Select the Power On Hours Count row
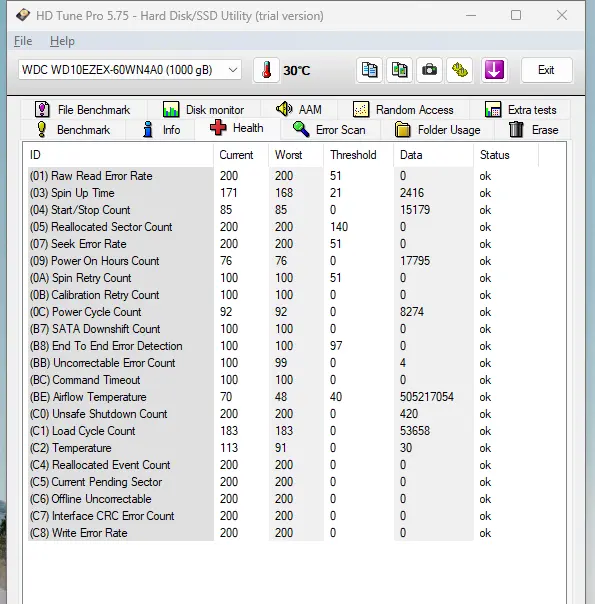The width and height of the screenshot is (595, 604). [283, 261]
